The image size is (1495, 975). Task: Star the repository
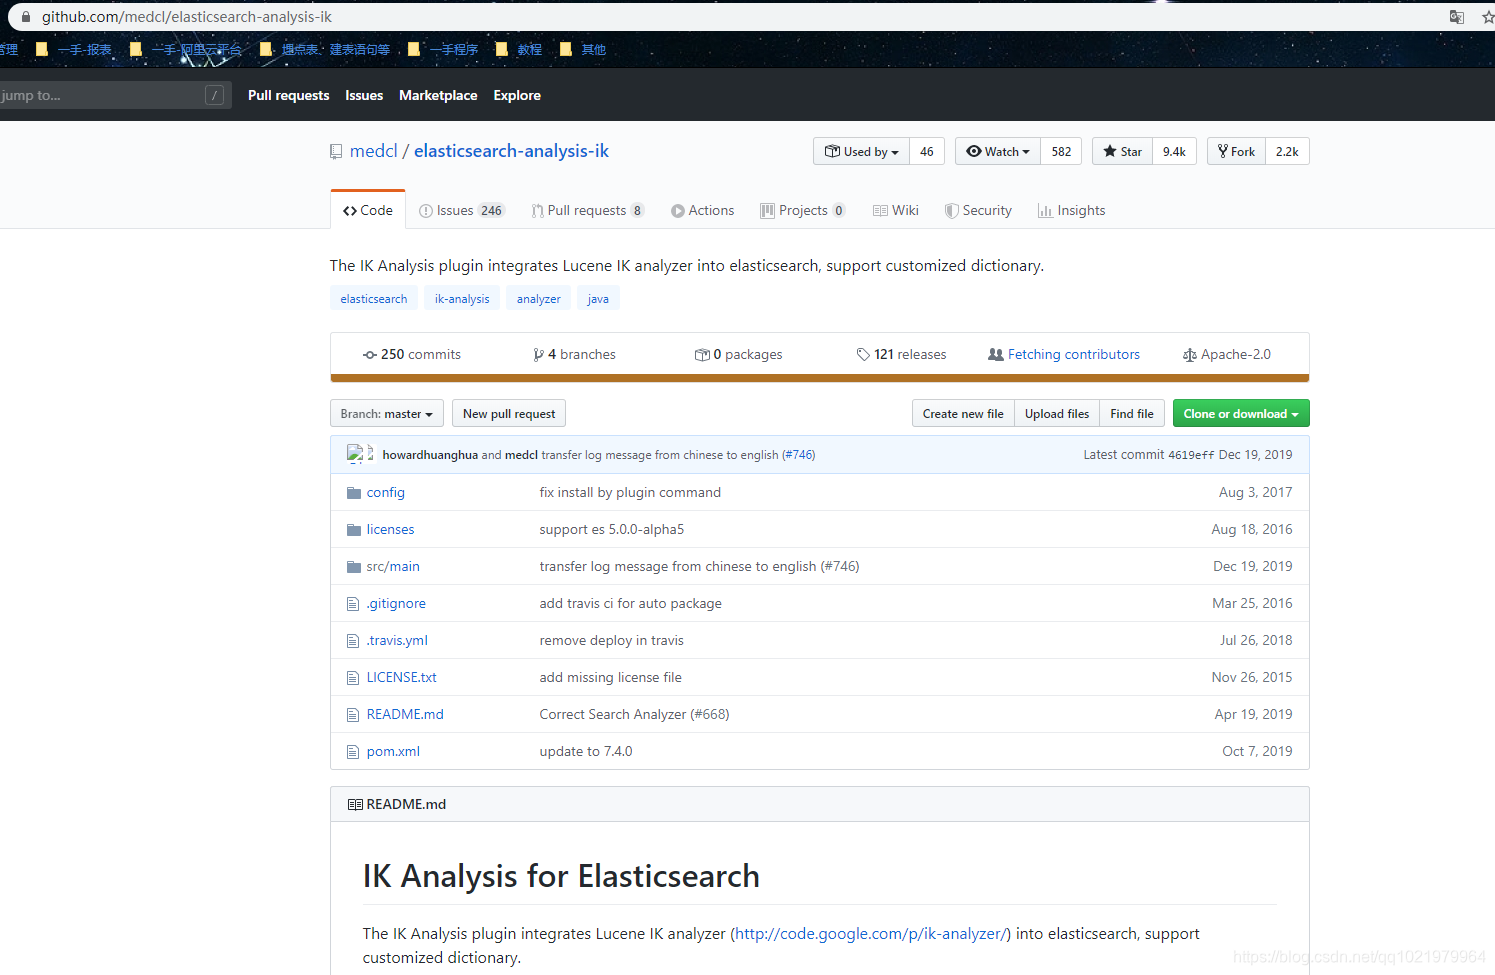1122,151
